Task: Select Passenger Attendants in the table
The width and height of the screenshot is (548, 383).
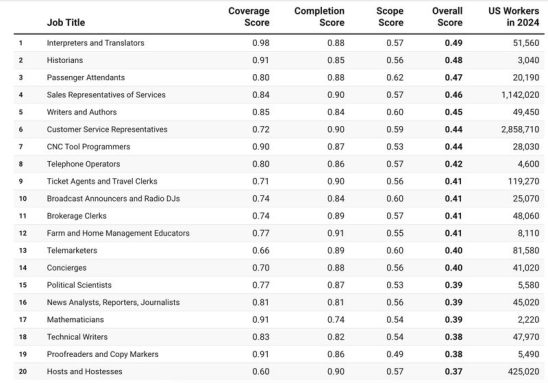Action: pyautogui.click(x=86, y=78)
